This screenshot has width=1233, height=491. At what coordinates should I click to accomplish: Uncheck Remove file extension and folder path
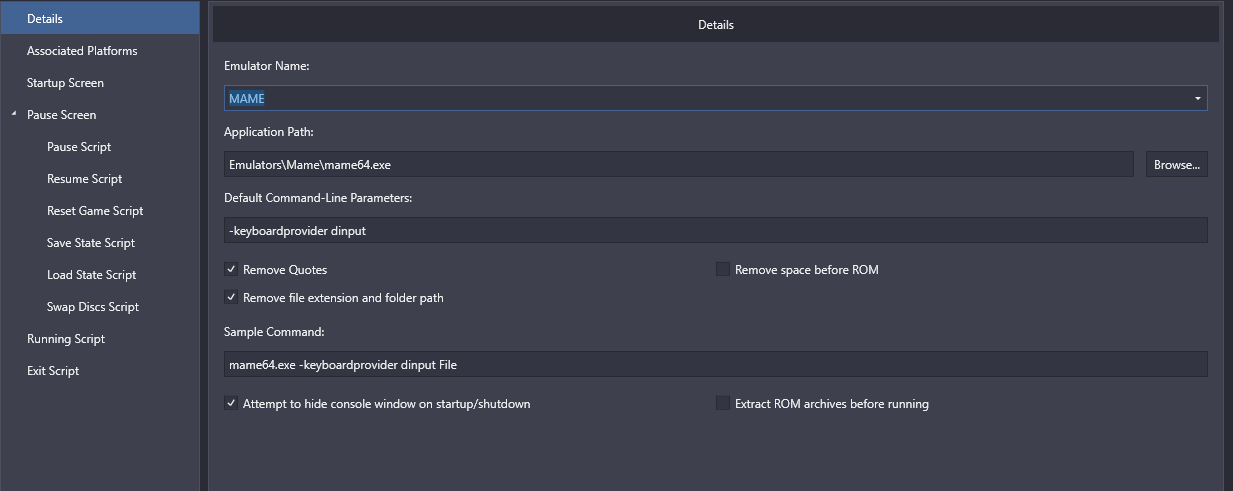tap(231, 298)
